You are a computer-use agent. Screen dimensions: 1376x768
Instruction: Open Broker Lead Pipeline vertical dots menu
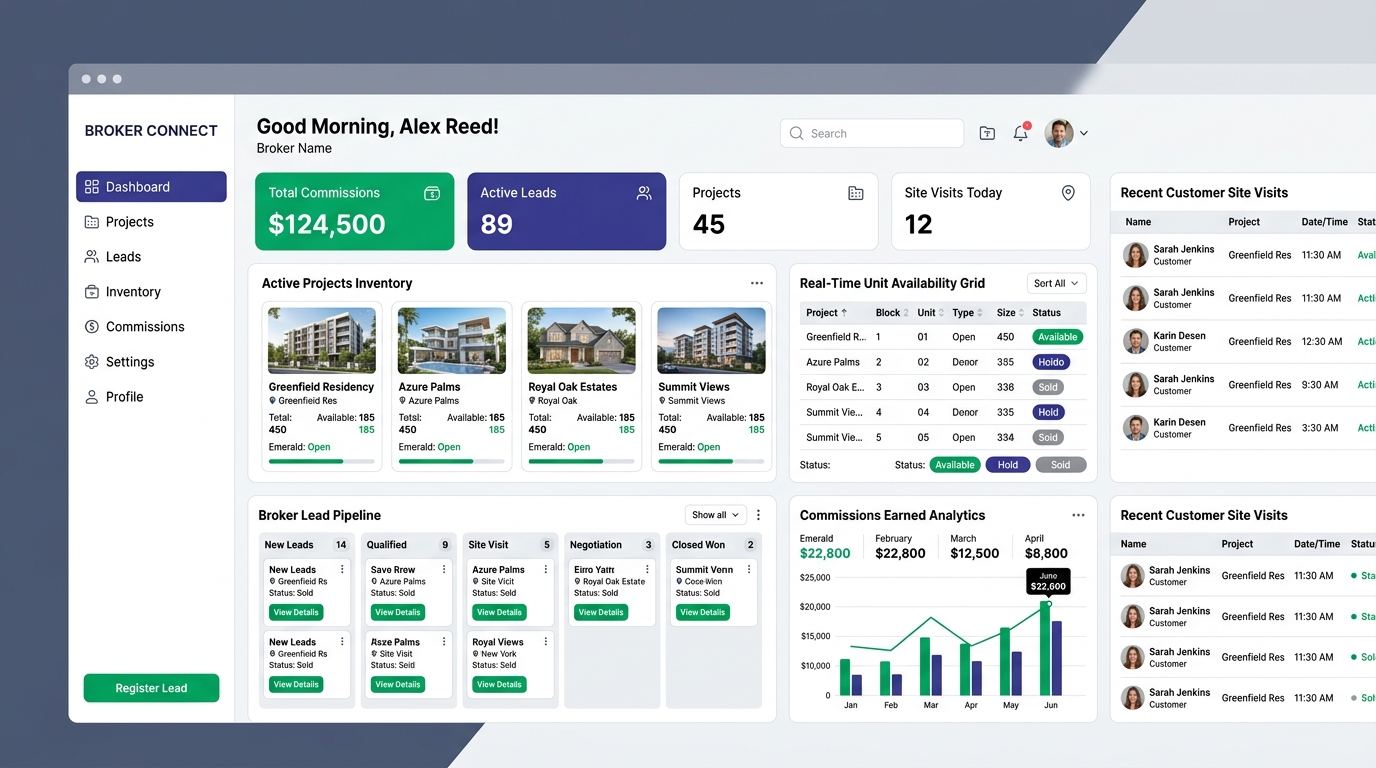[x=758, y=515]
